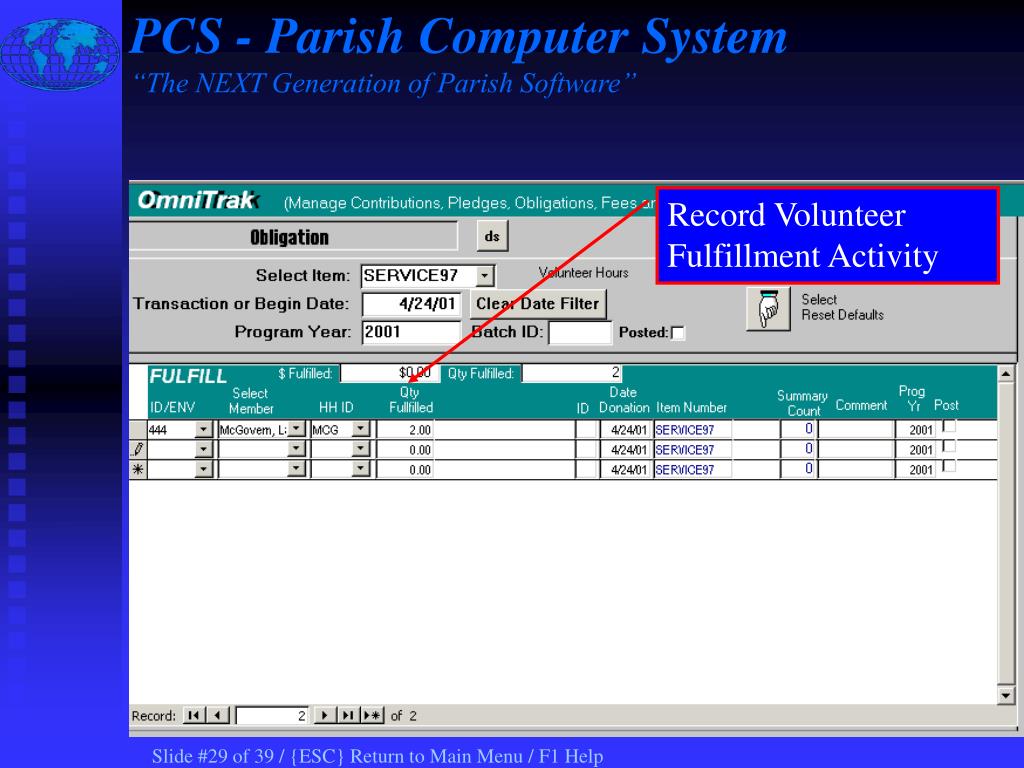This screenshot has width=1024, height=768.
Task: Click the Prog Yr 2001 in the McGovern row
Action: pyautogui.click(x=916, y=430)
